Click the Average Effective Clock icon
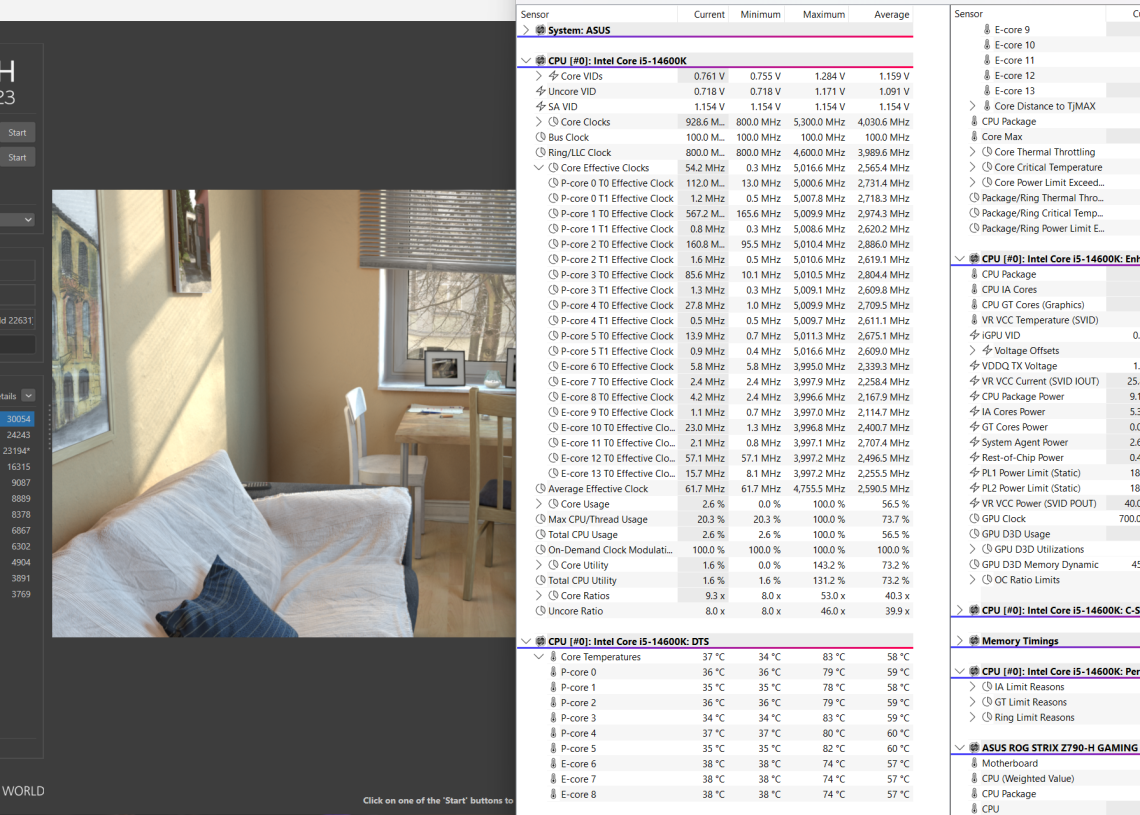The width and height of the screenshot is (1140, 815). pos(540,489)
